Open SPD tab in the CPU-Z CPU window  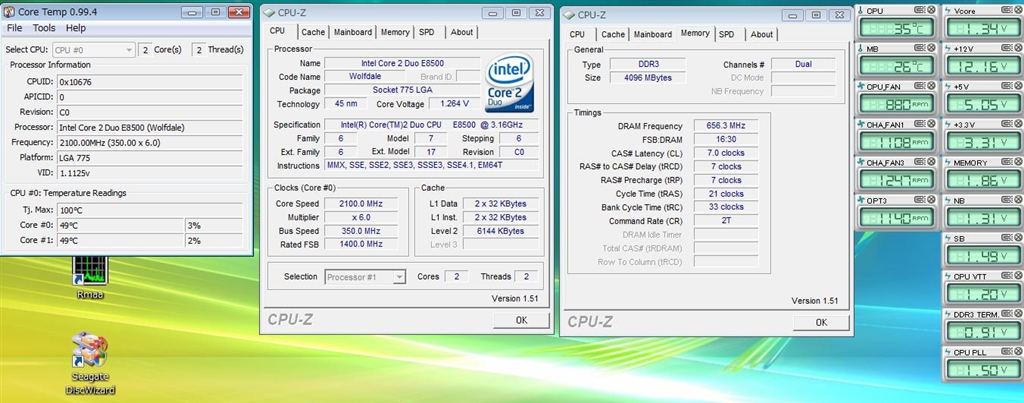426,32
